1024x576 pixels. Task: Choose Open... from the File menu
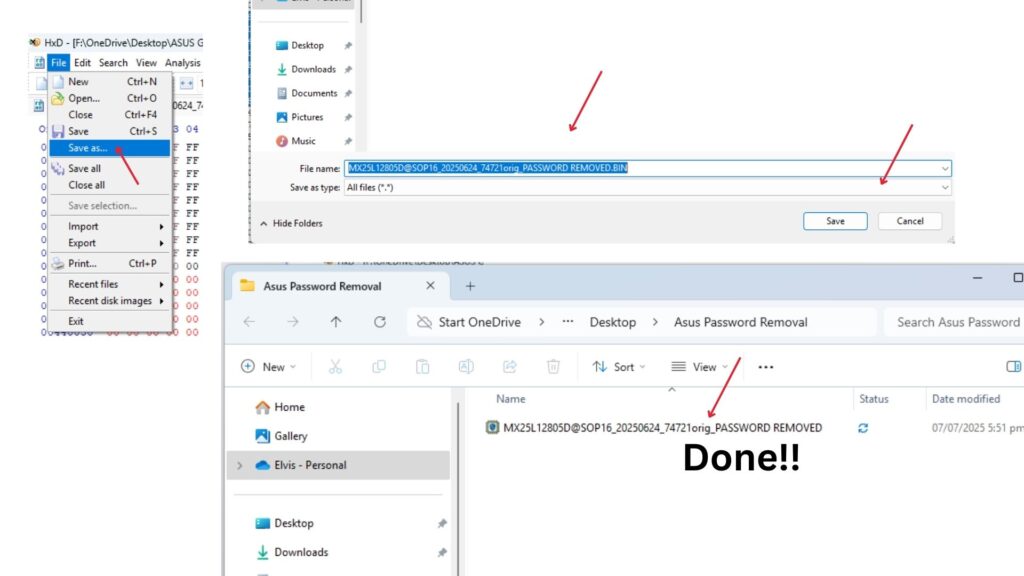coord(110,98)
